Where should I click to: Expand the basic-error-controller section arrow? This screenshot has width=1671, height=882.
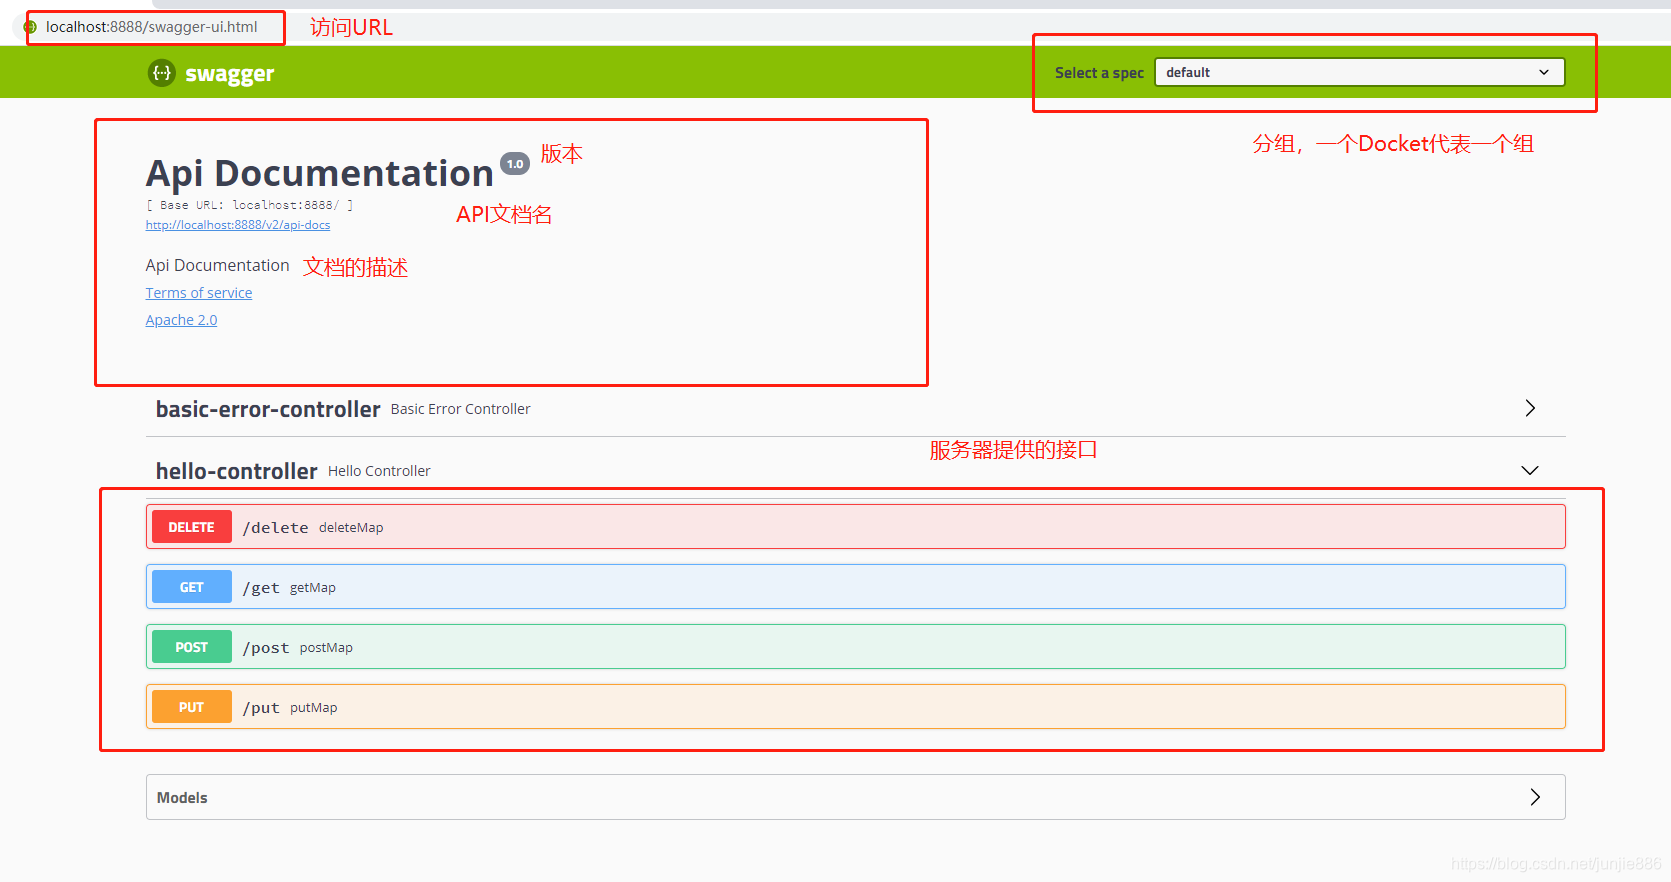[1530, 408]
